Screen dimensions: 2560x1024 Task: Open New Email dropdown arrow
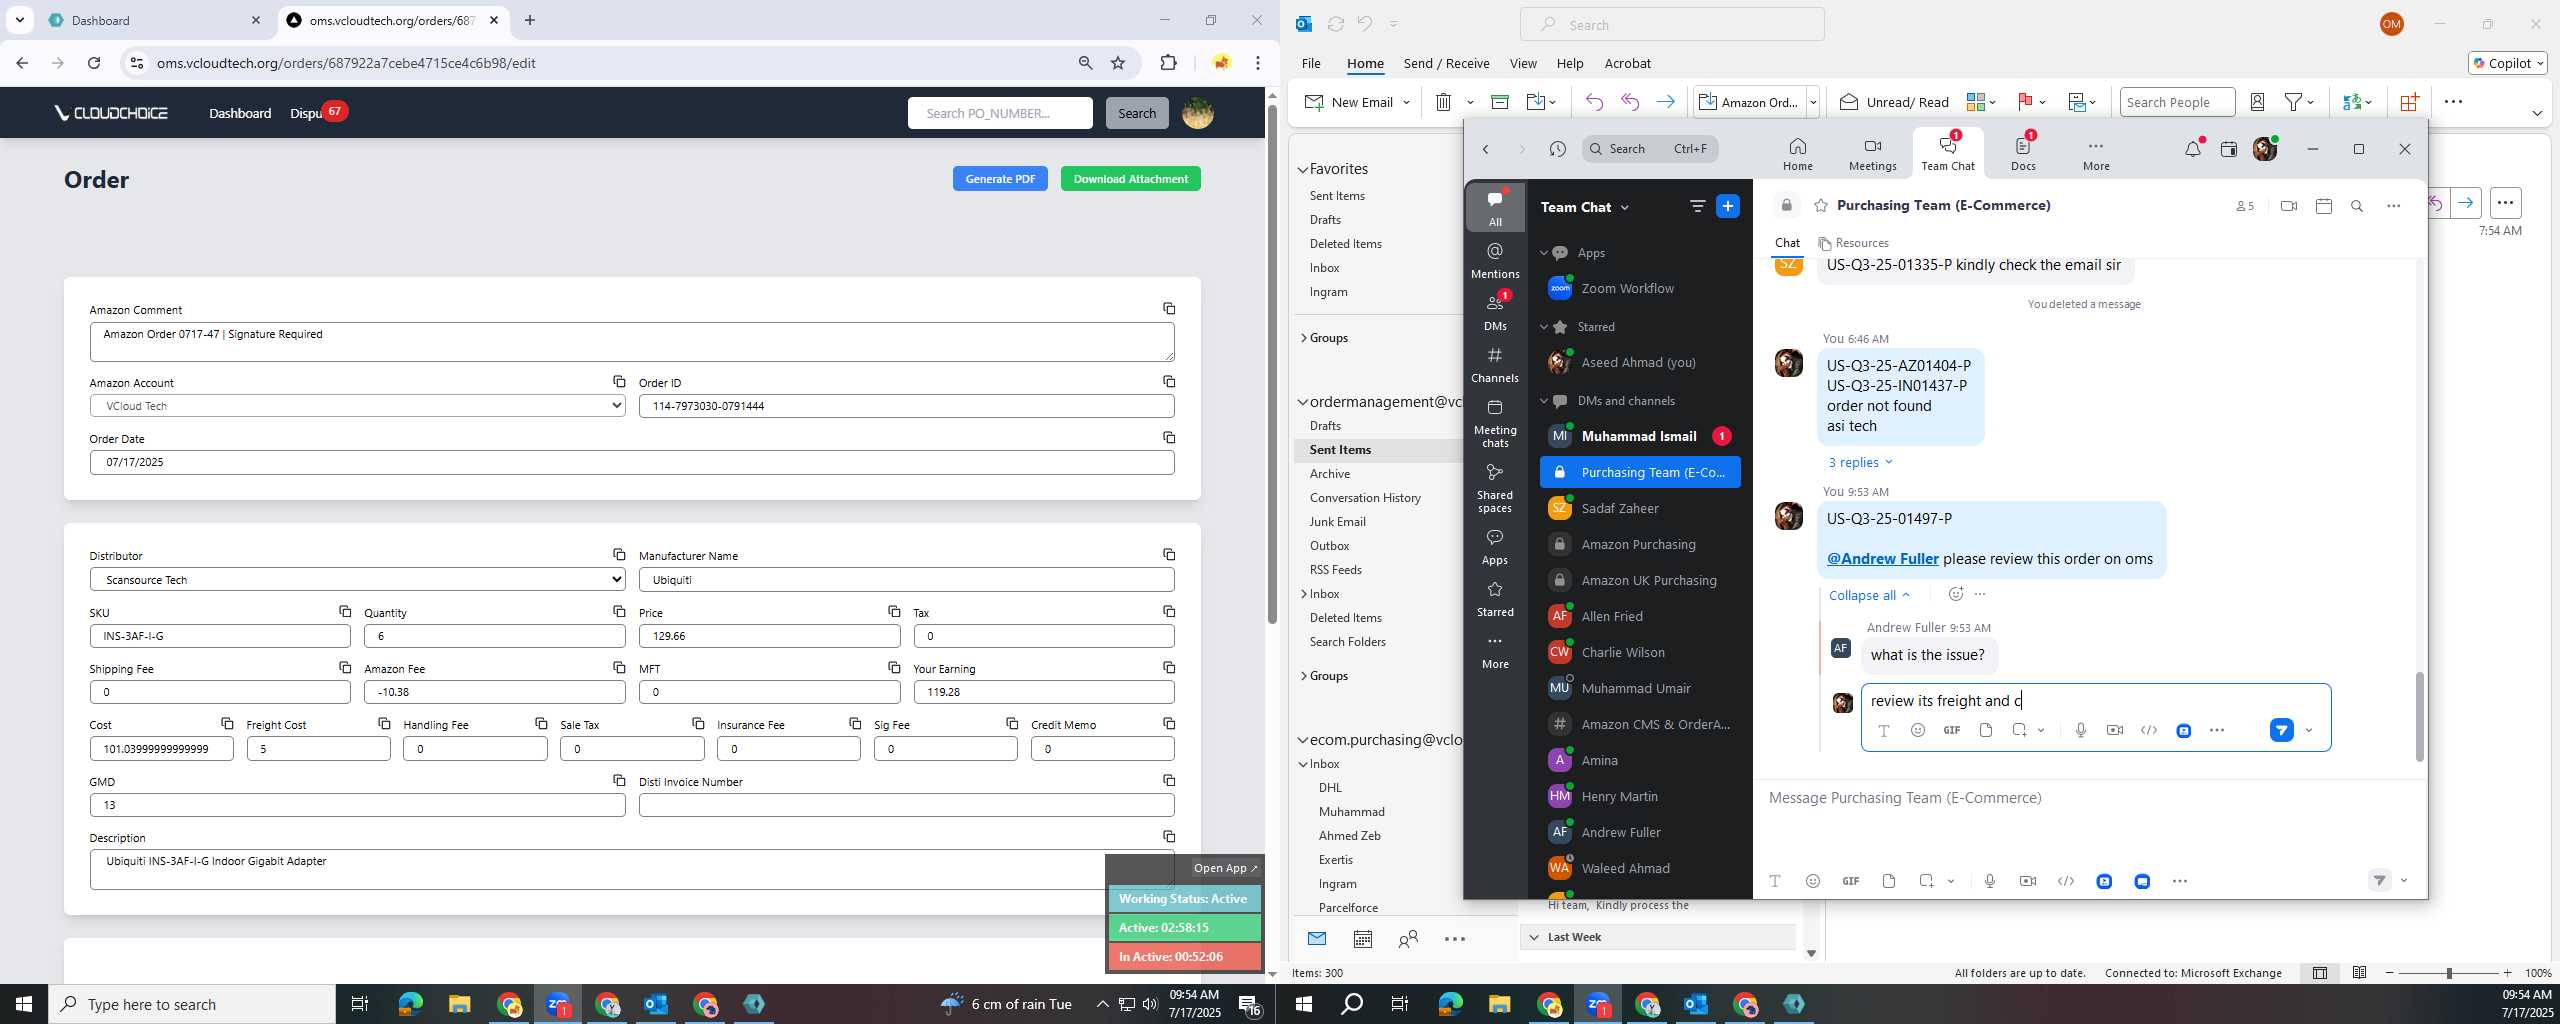click(x=1406, y=102)
